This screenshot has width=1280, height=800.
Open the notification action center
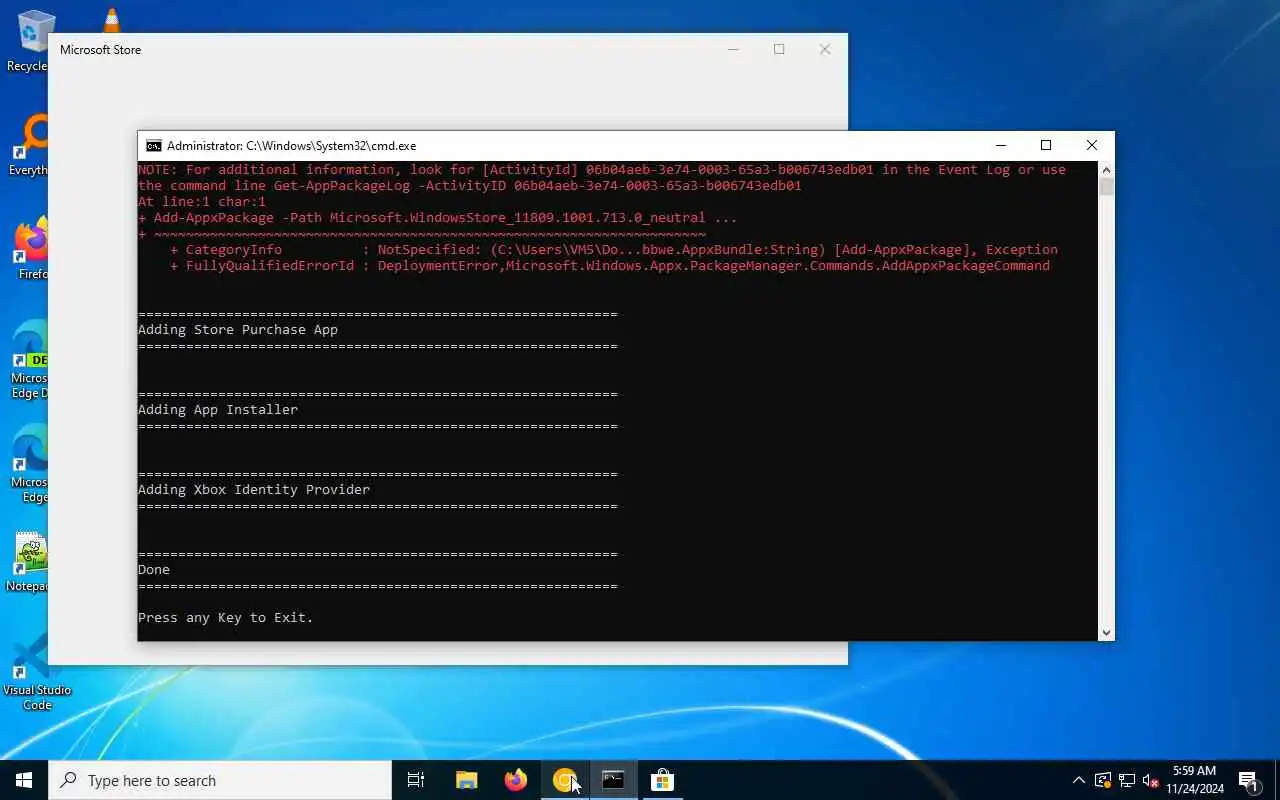click(1249, 780)
